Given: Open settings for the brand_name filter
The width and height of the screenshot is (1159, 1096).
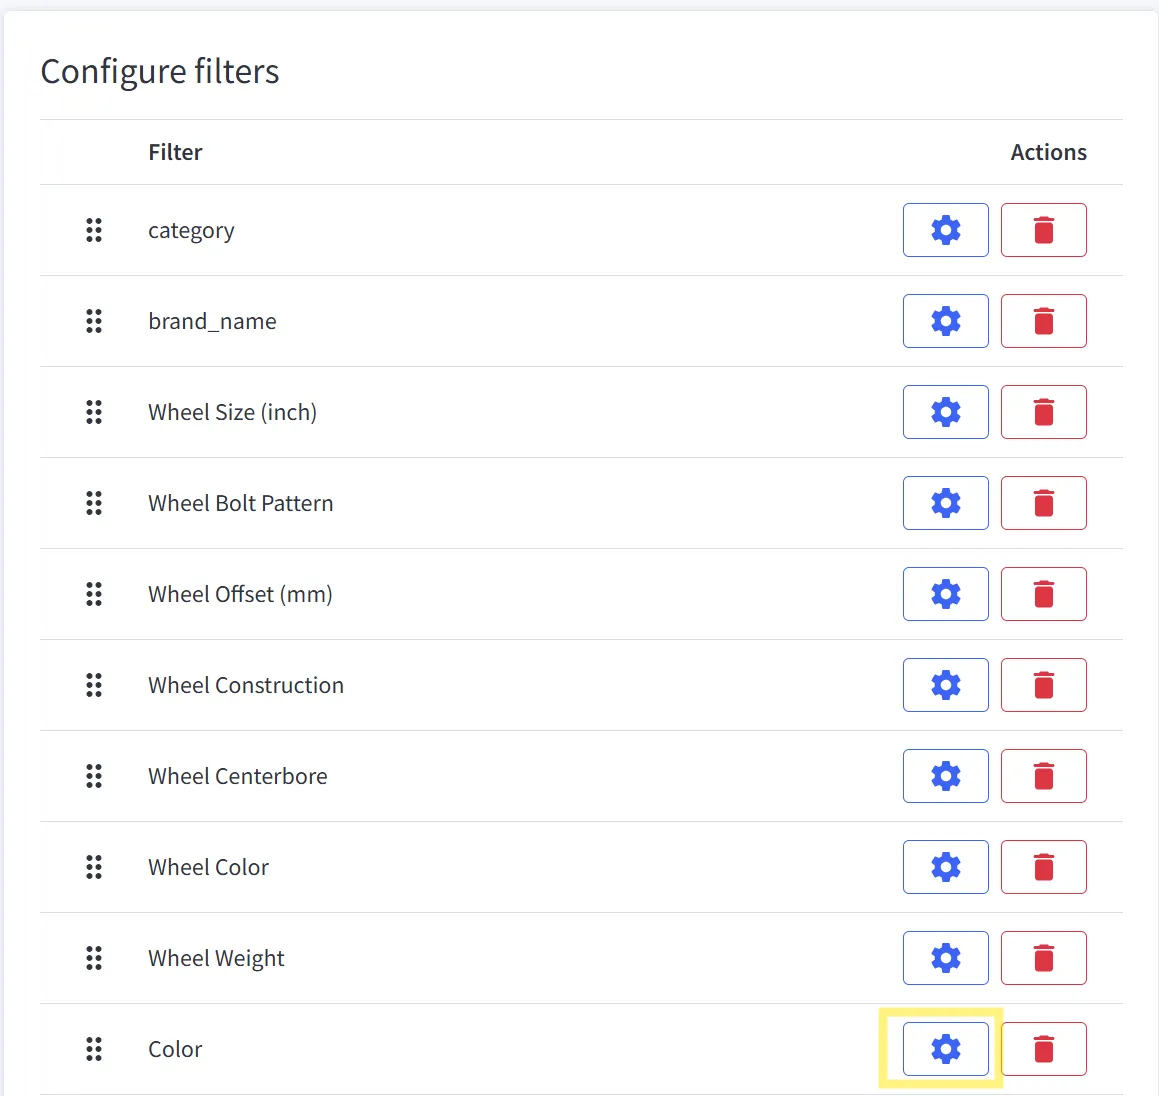Looking at the screenshot, I should (x=945, y=321).
